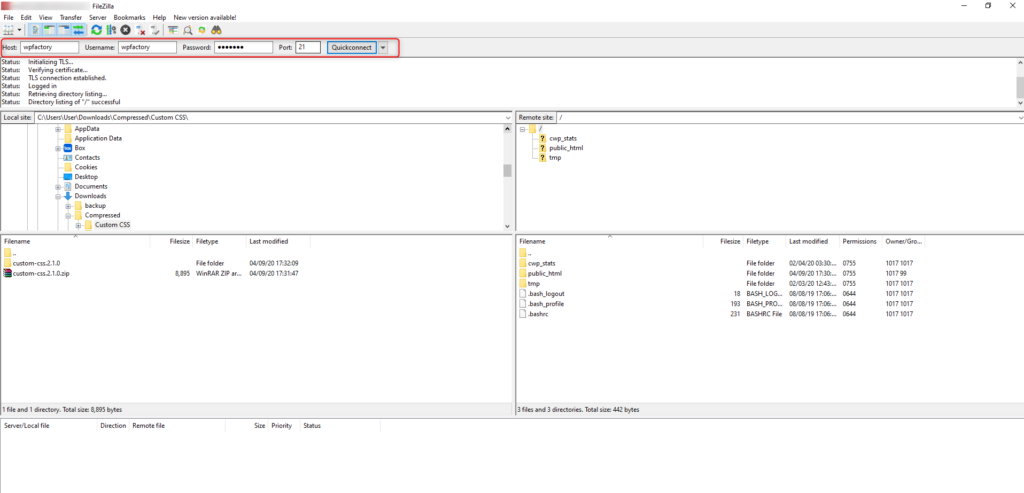Select .bash_logout in remote file list
The height and width of the screenshot is (493, 1024).
[x=545, y=294]
